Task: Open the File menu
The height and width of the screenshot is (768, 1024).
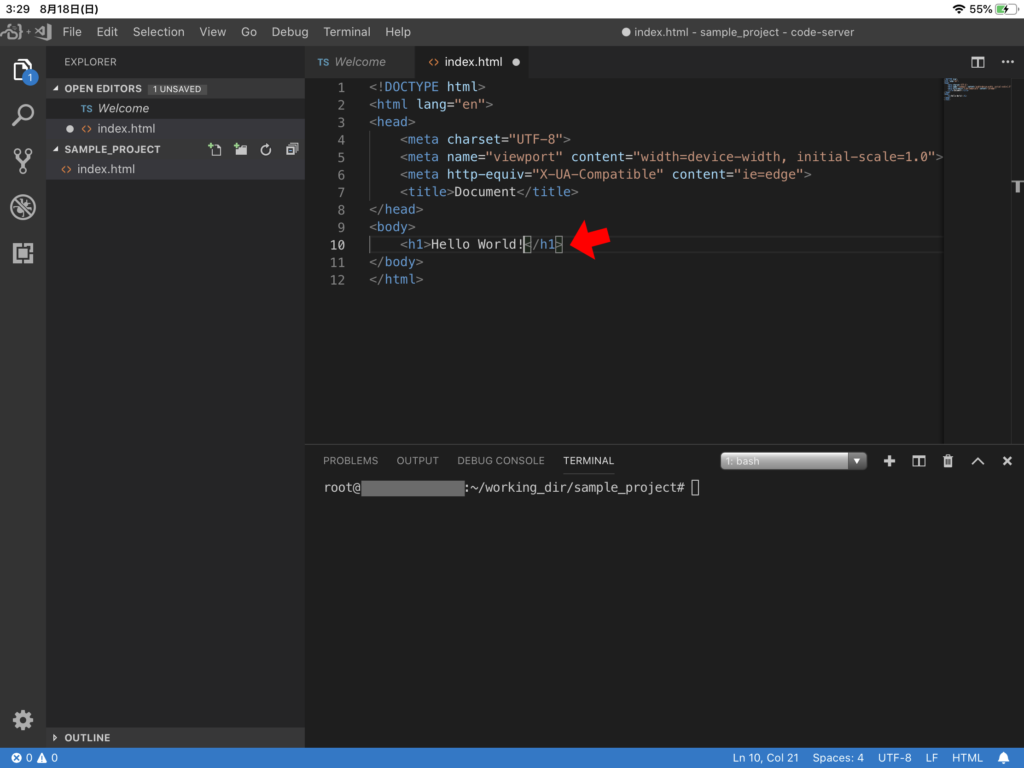Action: tap(72, 32)
